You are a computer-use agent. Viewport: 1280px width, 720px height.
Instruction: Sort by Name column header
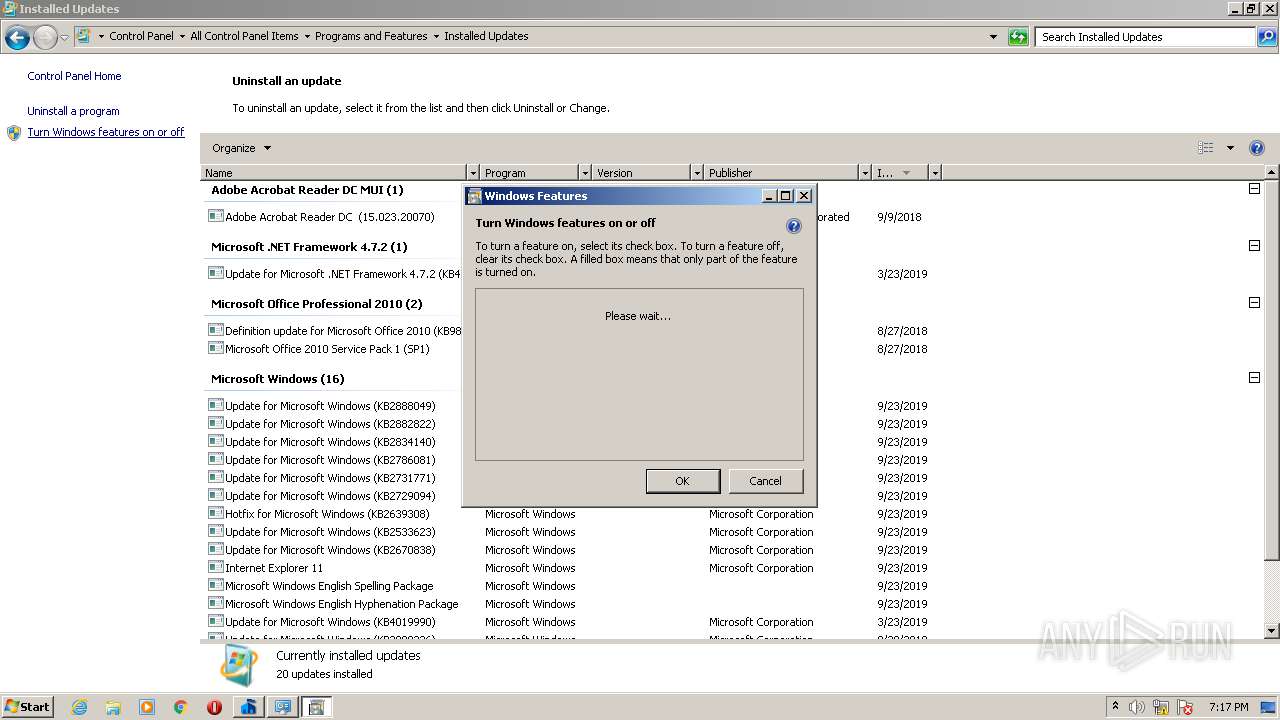tap(334, 173)
